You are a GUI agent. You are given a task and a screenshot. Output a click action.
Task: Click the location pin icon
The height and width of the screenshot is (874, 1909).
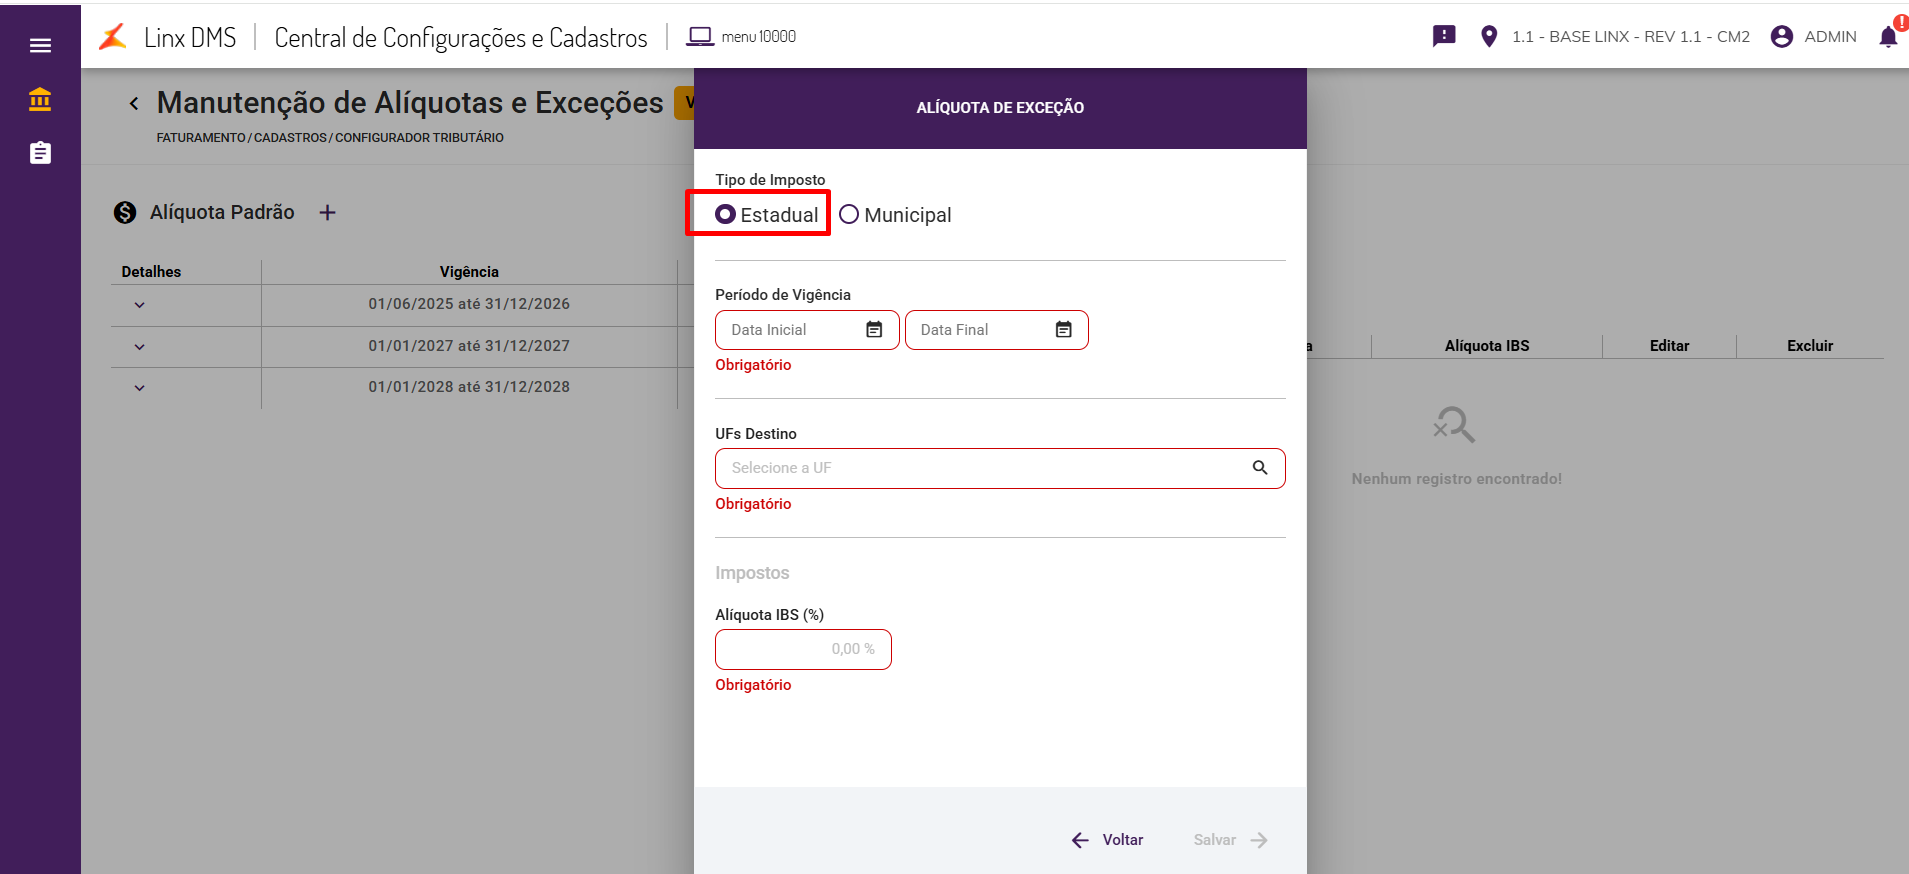(x=1489, y=37)
